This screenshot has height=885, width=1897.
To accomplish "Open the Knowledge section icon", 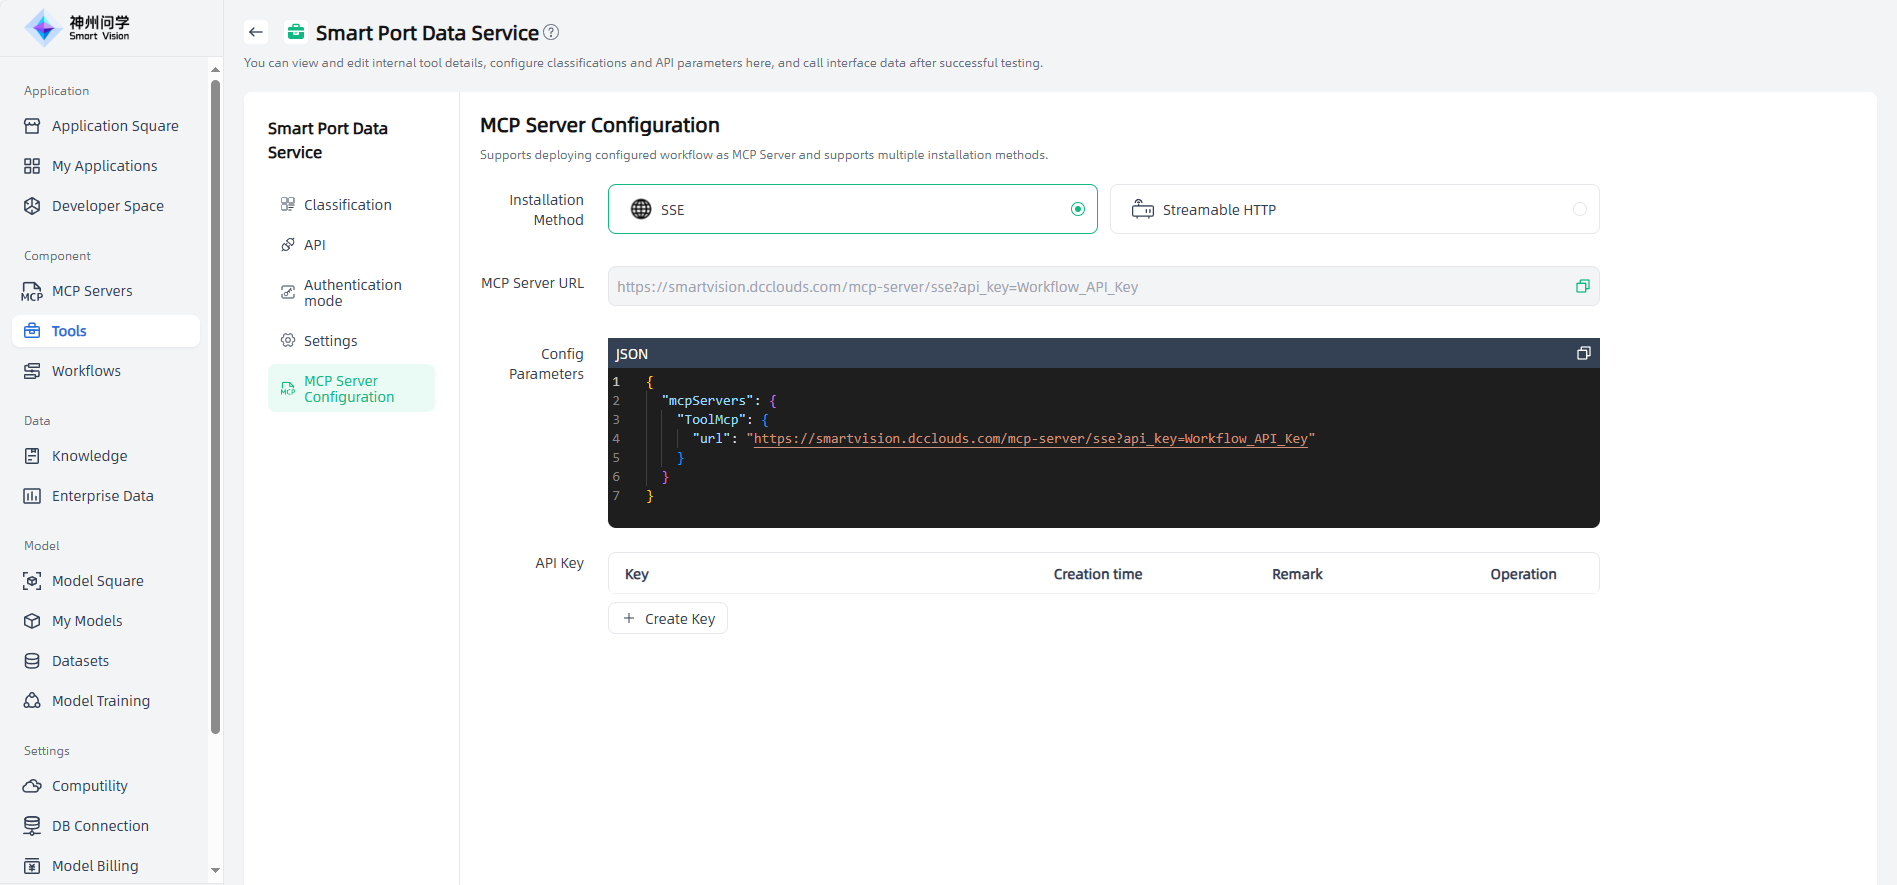I will pyautogui.click(x=32, y=456).
